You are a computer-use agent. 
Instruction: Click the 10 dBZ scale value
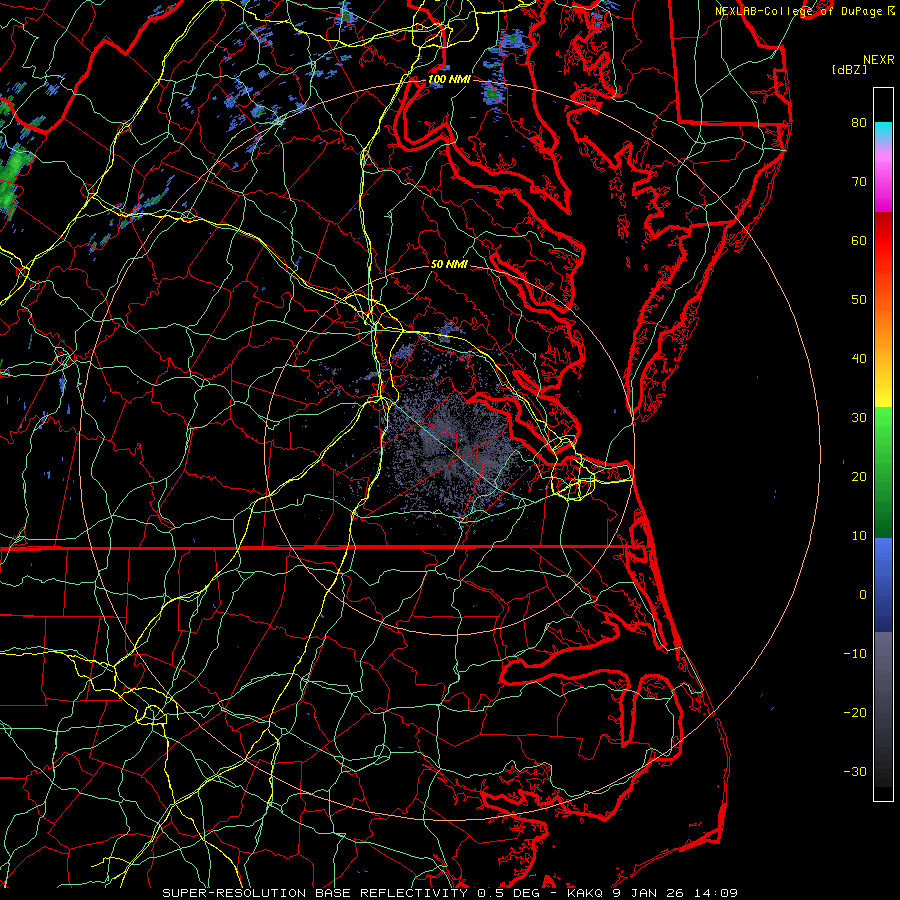[859, 536]
